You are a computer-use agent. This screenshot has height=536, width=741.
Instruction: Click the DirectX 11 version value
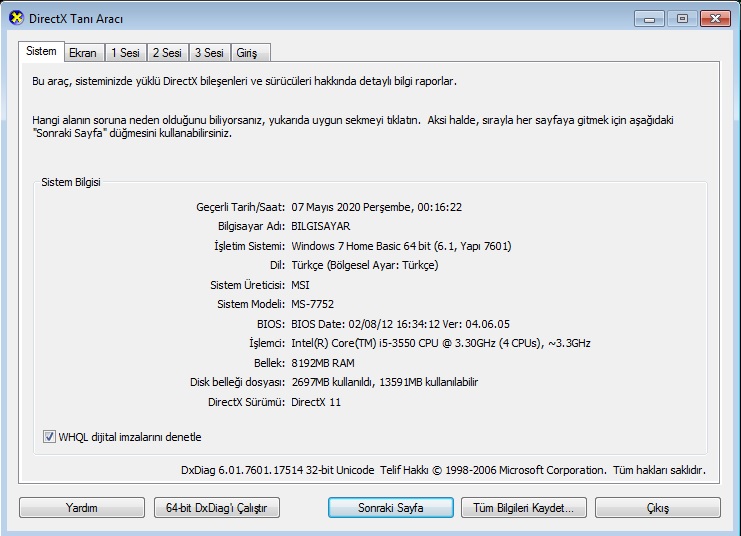pos(316,402)
